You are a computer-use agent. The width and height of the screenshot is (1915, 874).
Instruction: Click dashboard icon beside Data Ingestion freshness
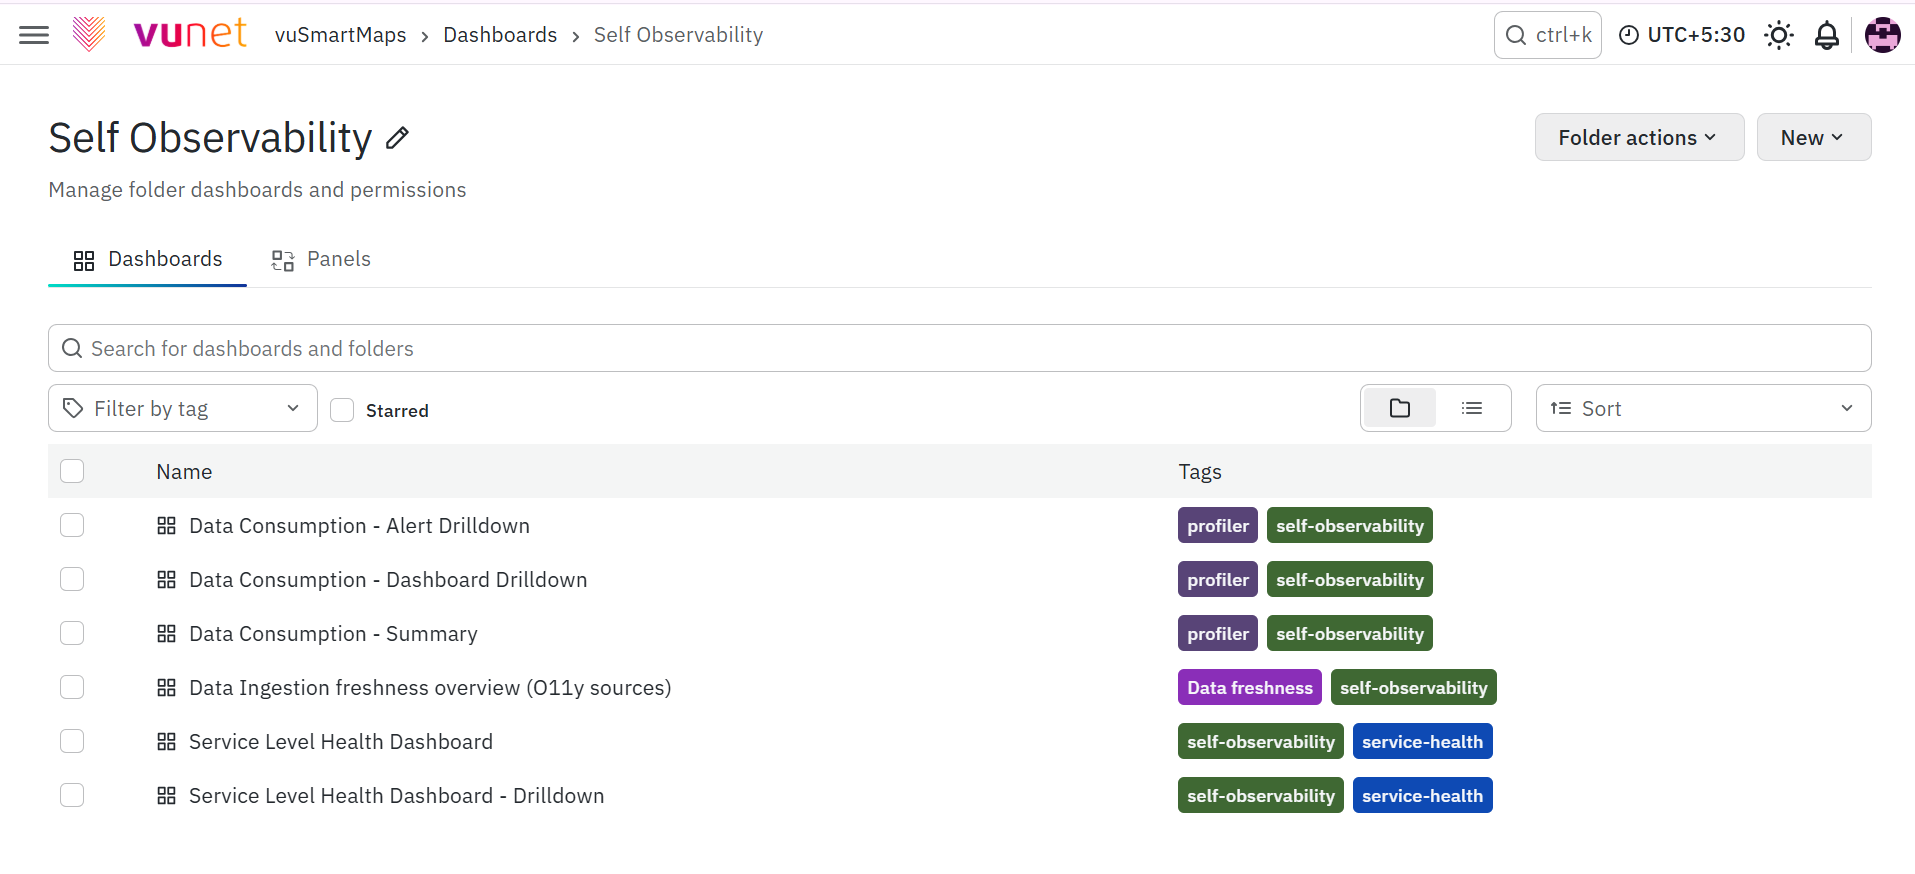(167, 687)
